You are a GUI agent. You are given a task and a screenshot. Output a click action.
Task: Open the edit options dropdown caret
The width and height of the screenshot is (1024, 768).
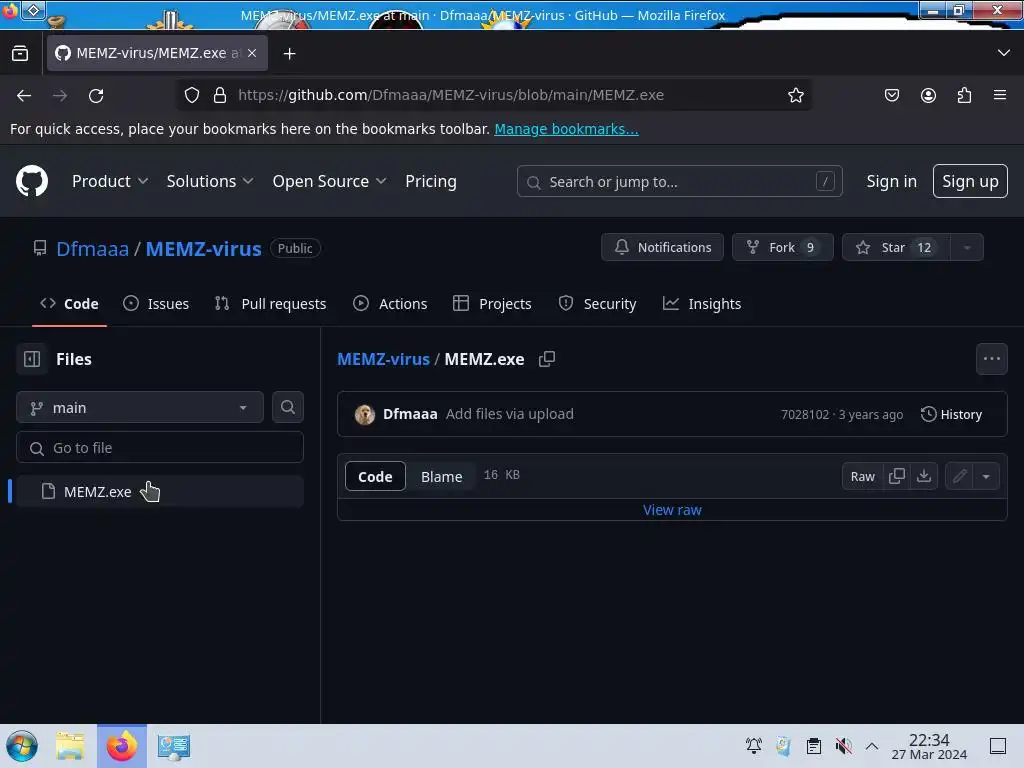(x=986, y=476)
